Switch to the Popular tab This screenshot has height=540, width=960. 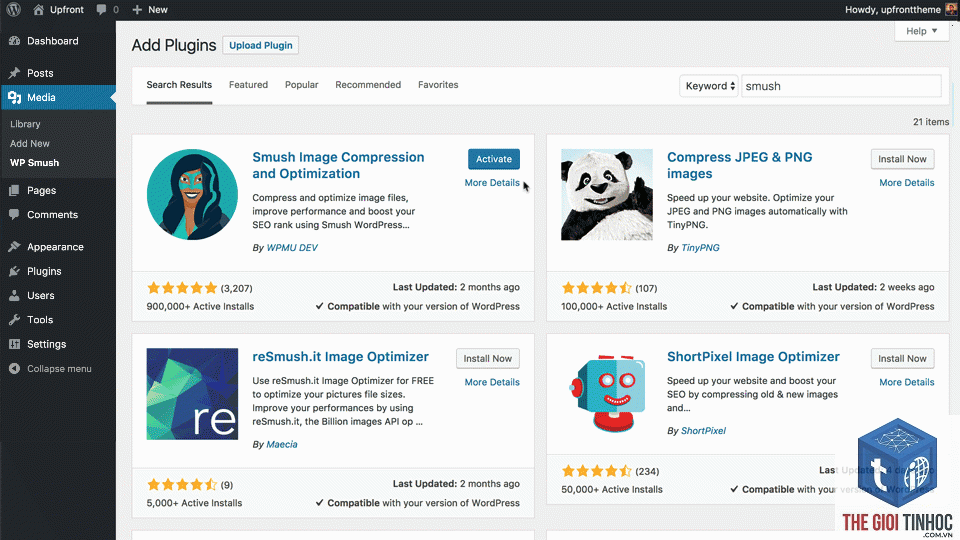(x=301, y=85)
